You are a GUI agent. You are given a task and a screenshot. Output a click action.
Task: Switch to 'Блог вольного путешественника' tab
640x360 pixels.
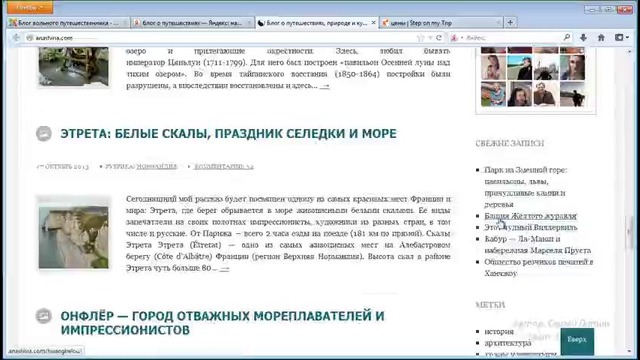coord(68,23)
